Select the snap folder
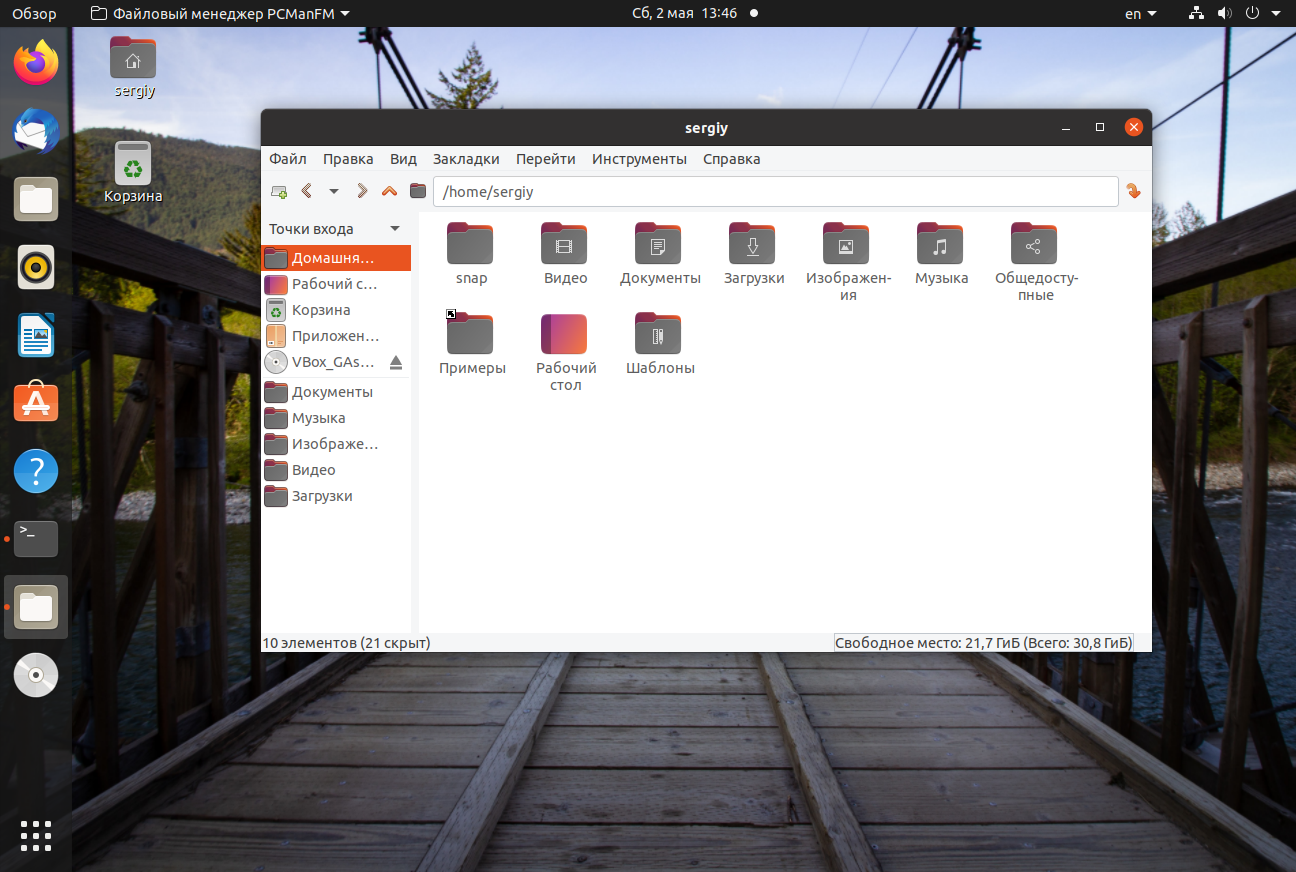Image resolution: width=1296 pixels, height=872 pixels. pos(471,254)
